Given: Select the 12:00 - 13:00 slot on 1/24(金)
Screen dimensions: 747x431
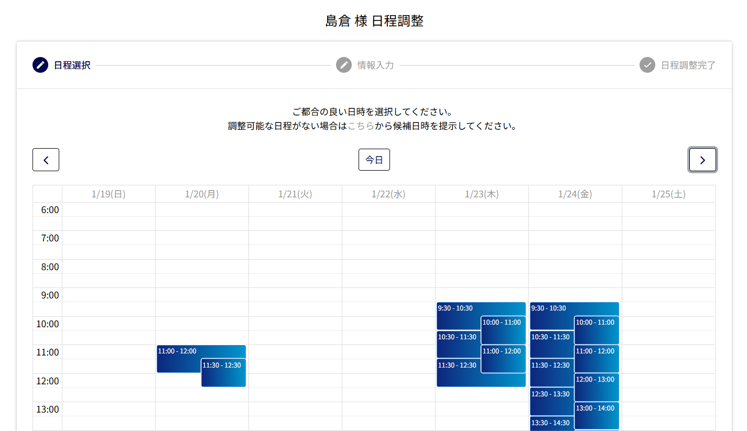Looking at the screenshot, I should pos(596,387).
